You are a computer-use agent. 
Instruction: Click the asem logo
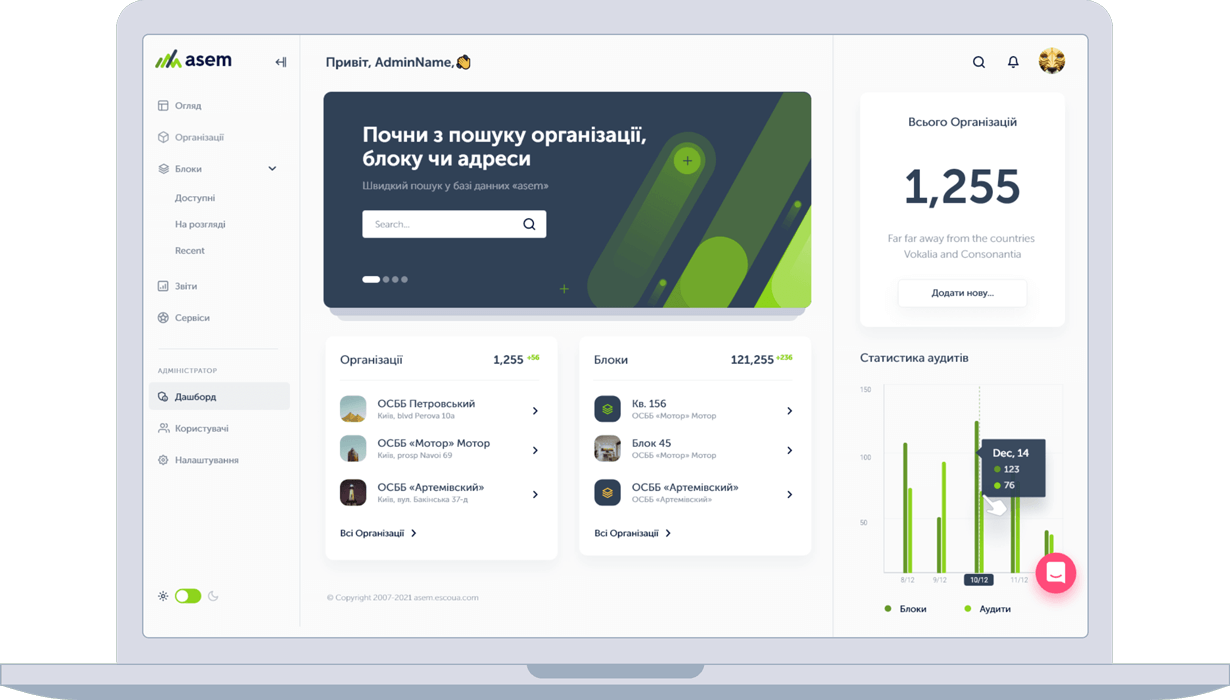(x=194, y=60)
